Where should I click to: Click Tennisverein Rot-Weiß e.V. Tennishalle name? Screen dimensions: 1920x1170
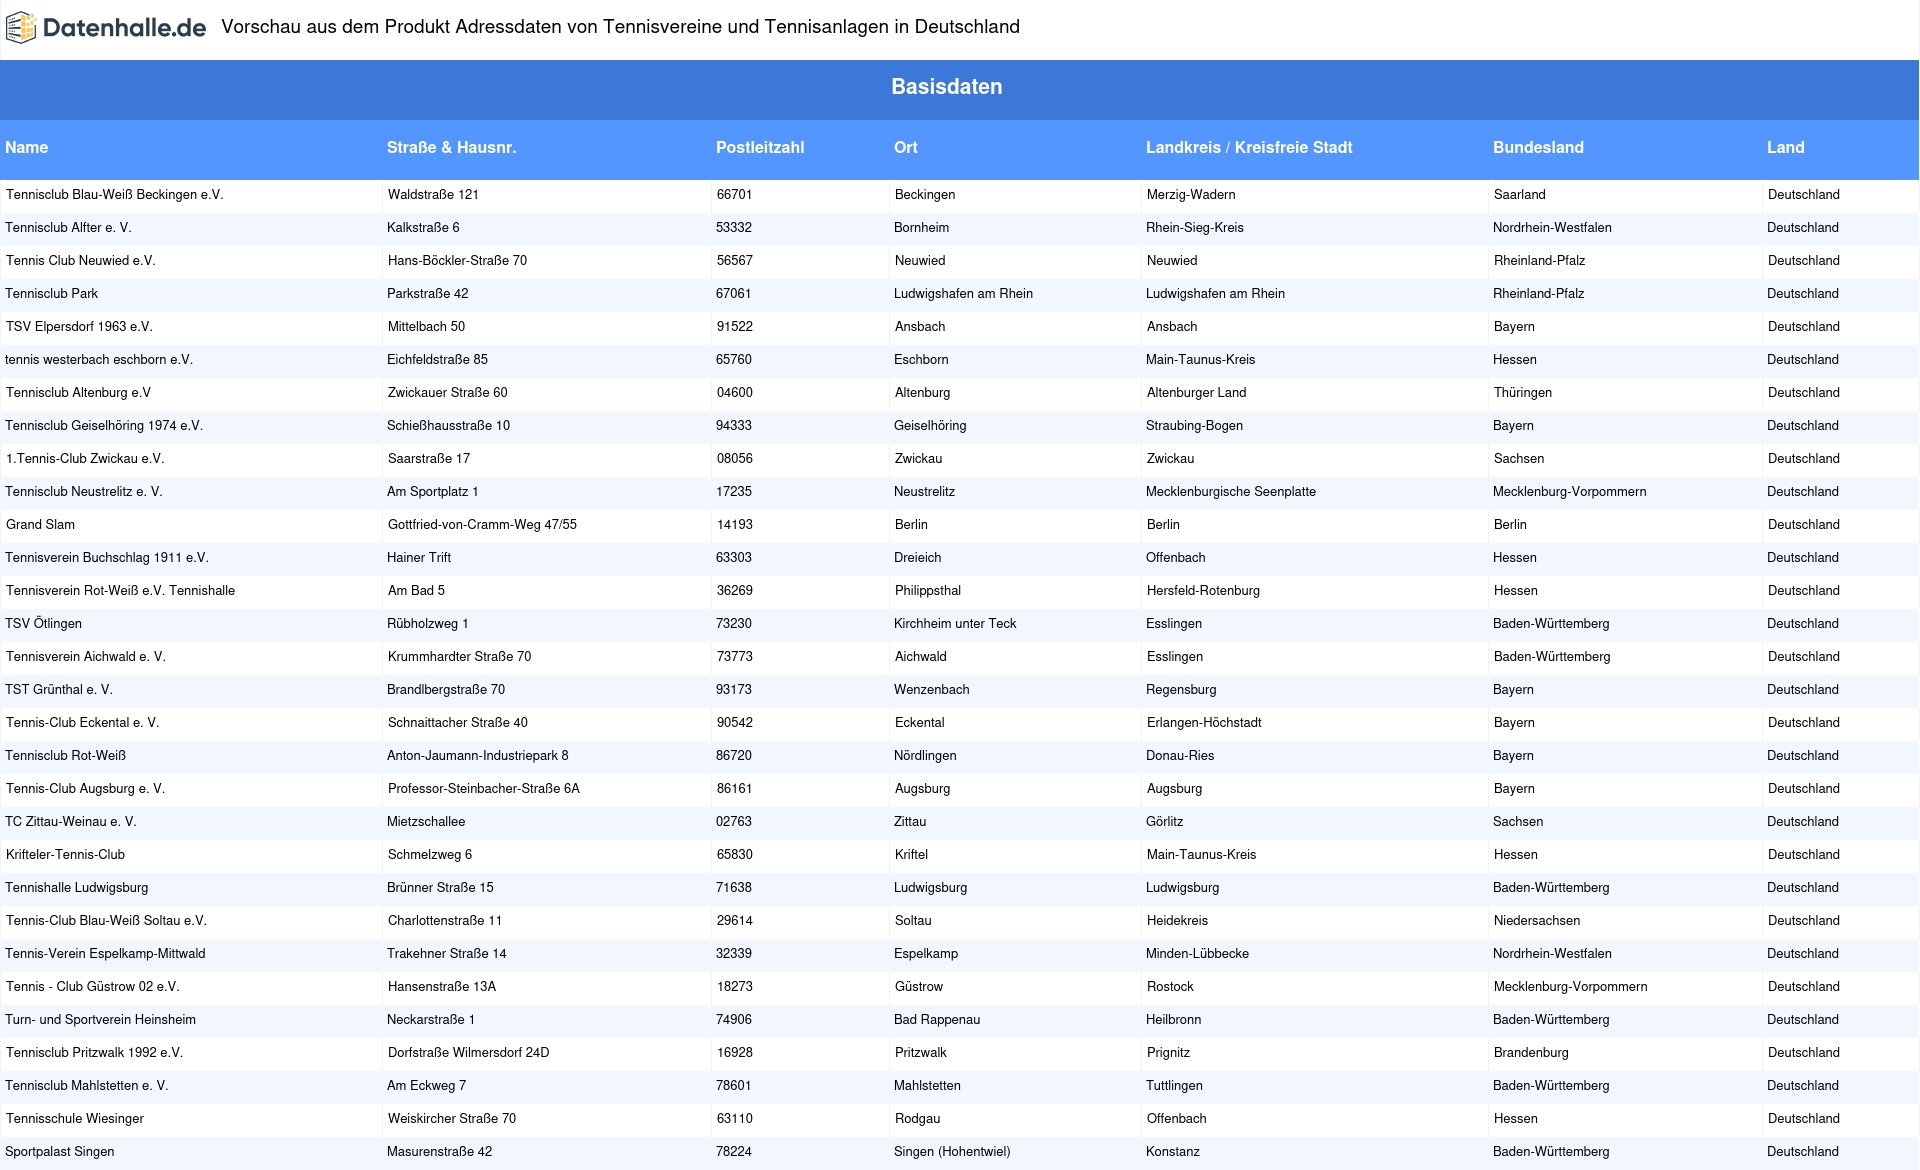tap(120, 591)
